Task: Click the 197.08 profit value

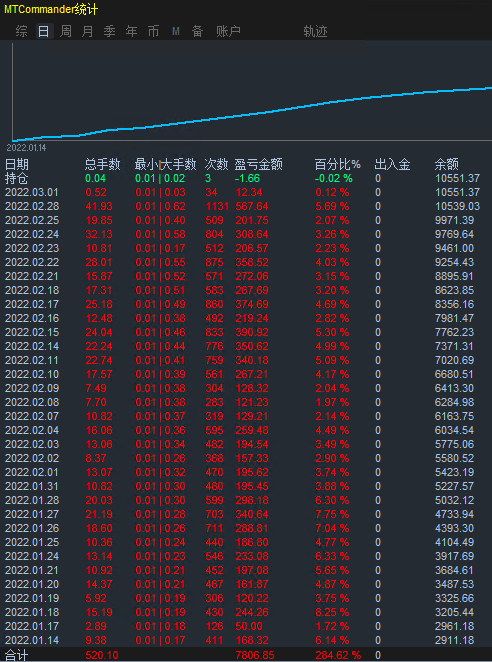Action: click(x=252, y=570)
